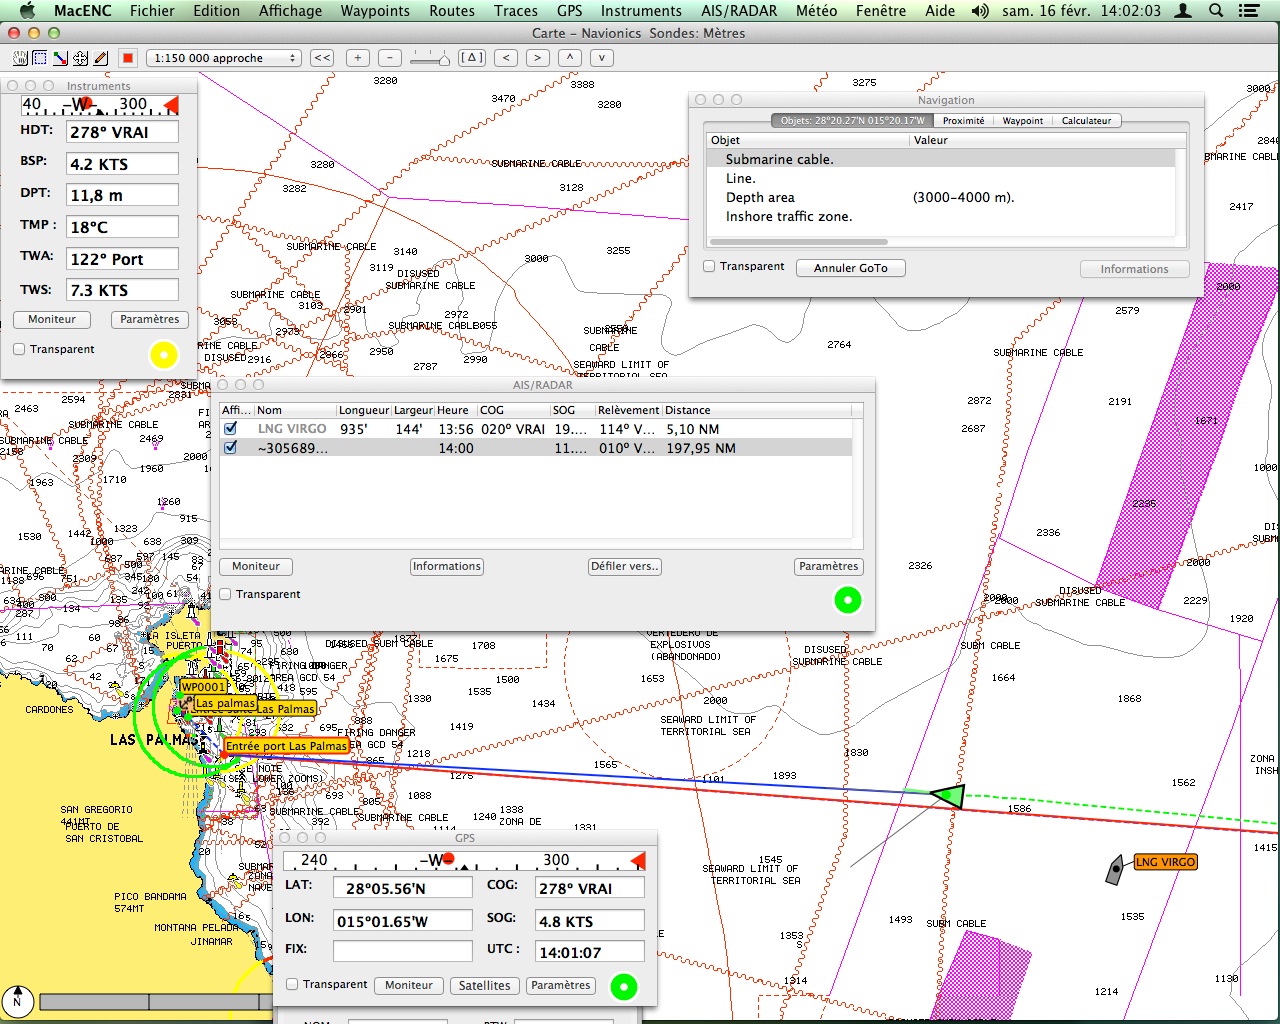This screenshot has height=1024, width=1280.
Task: Click the Entrée port Las Palmas waypoint label
Action: (287, 746)
